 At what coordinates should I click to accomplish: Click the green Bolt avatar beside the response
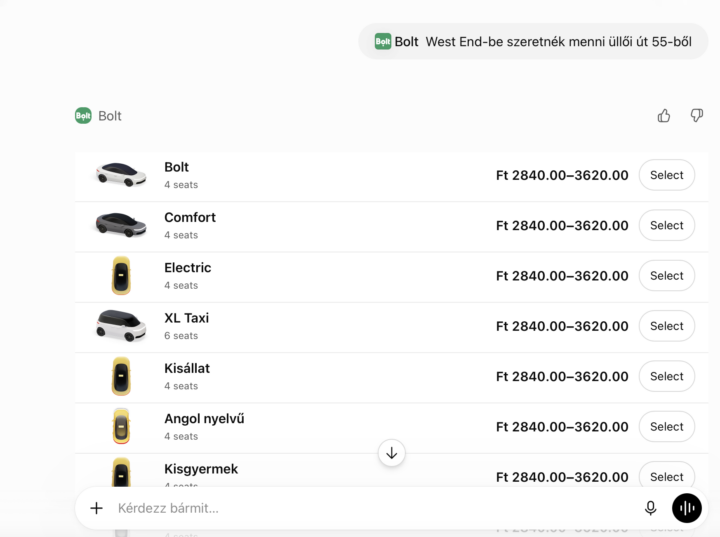click(x=83, y=116)
